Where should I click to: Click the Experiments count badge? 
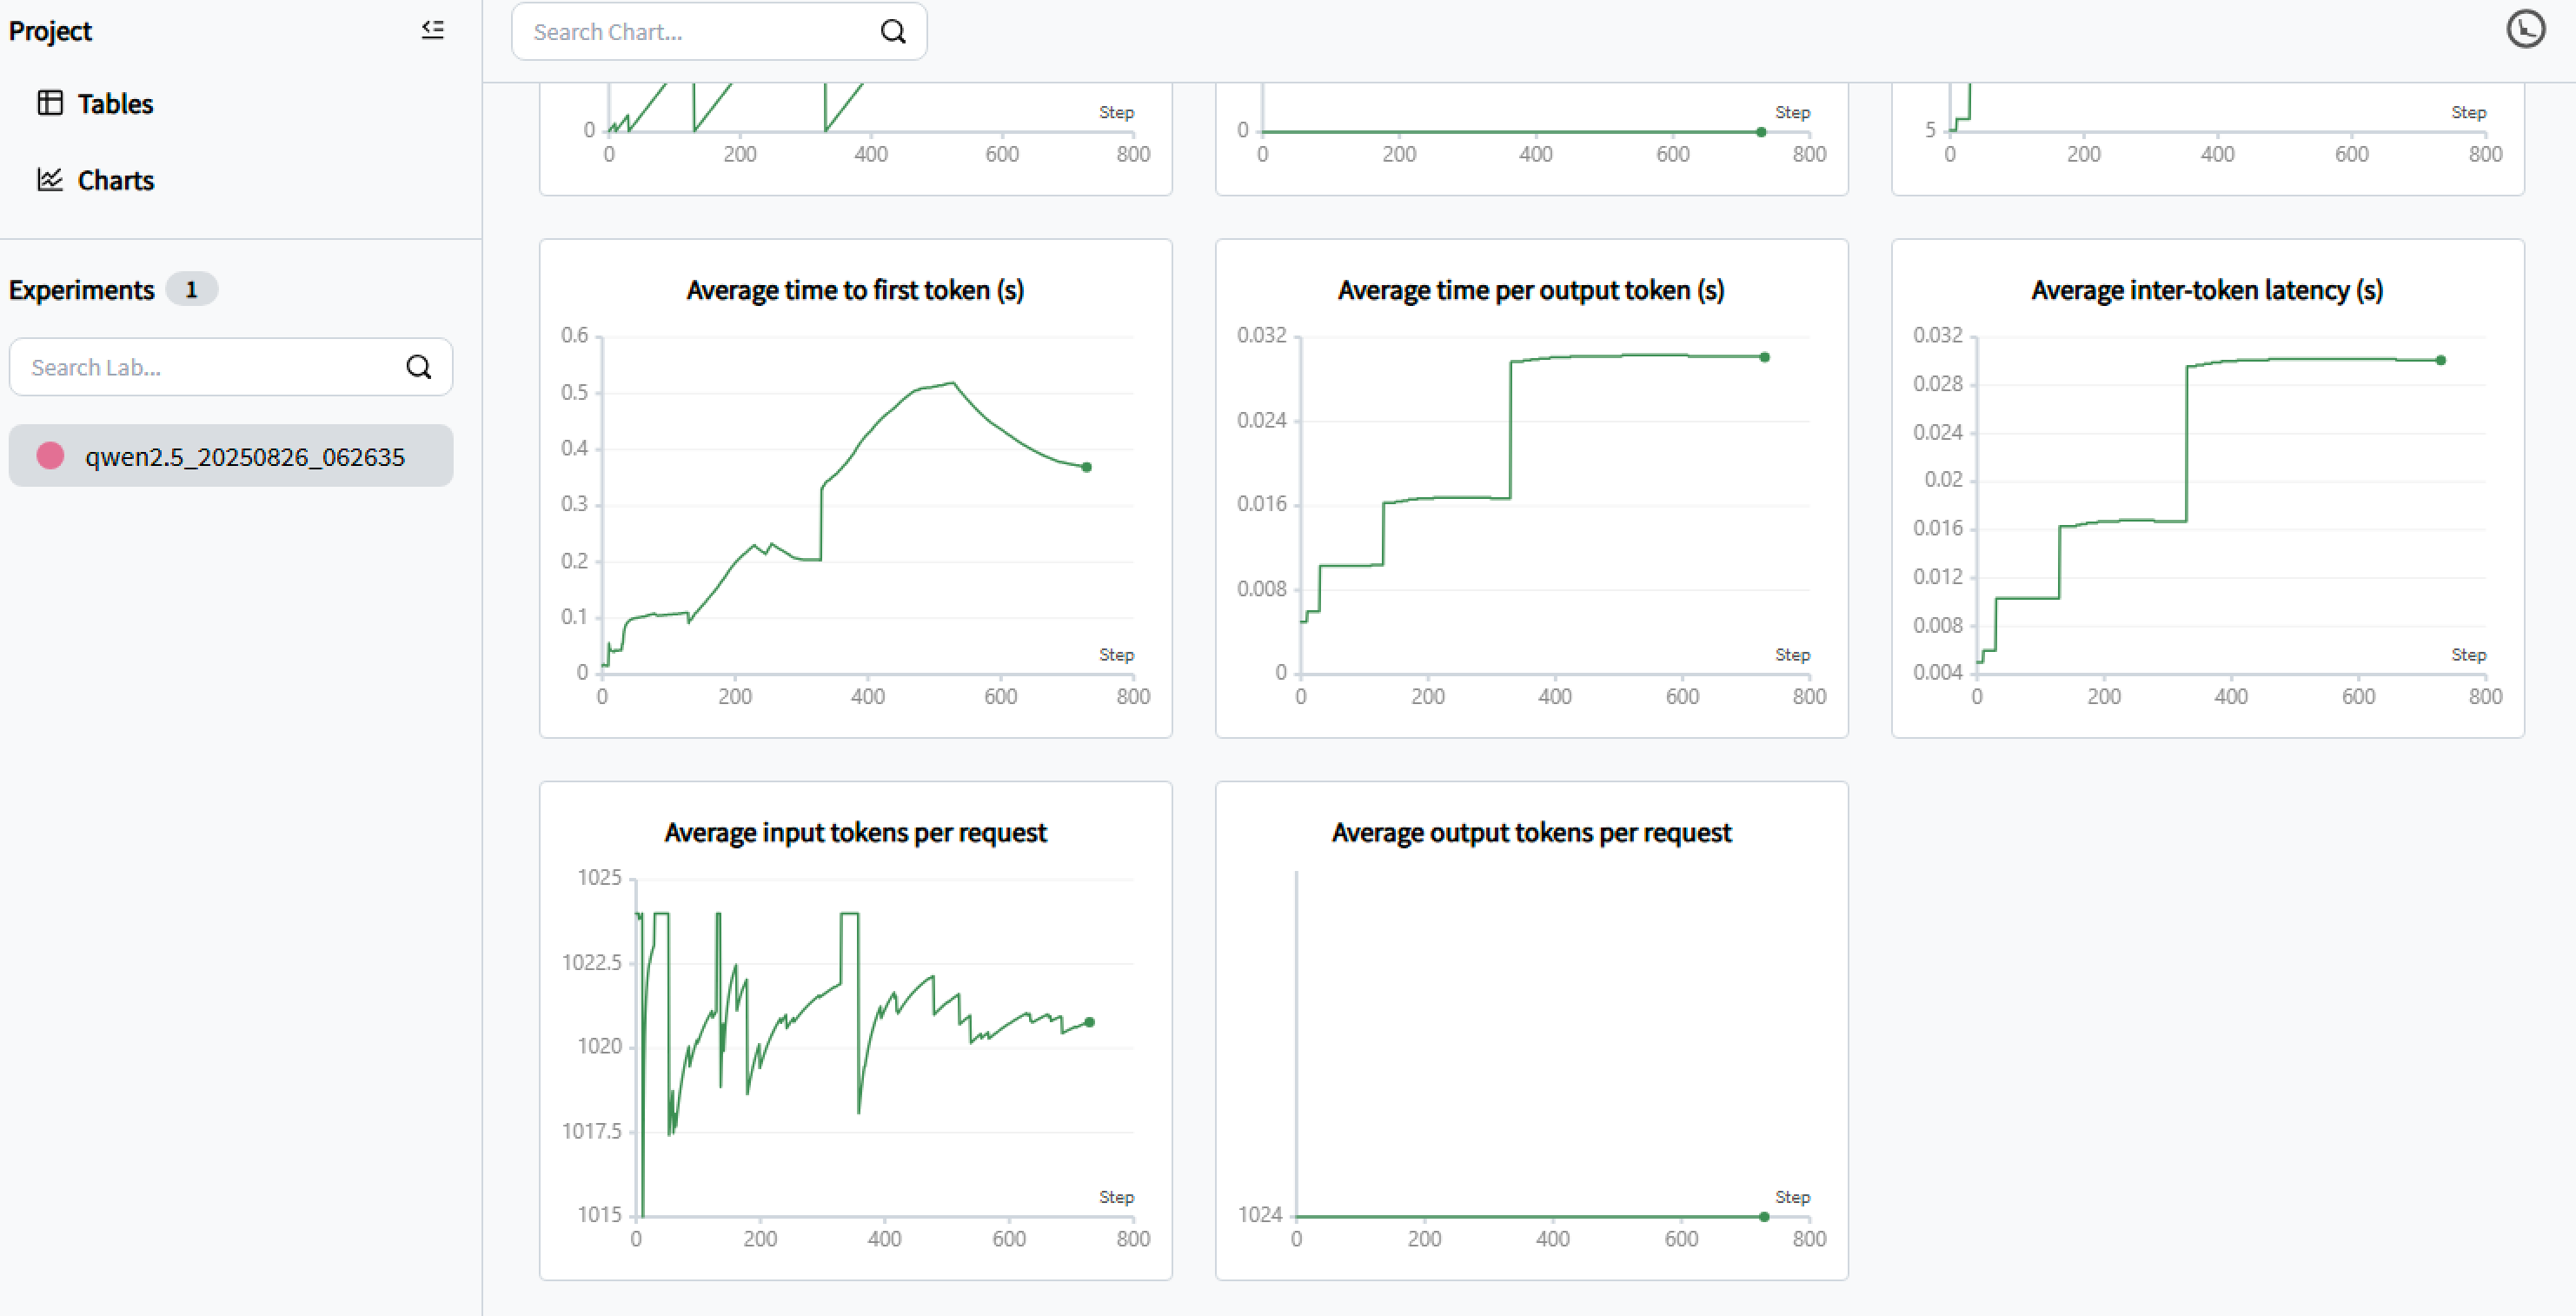click(x=191, y=290)
